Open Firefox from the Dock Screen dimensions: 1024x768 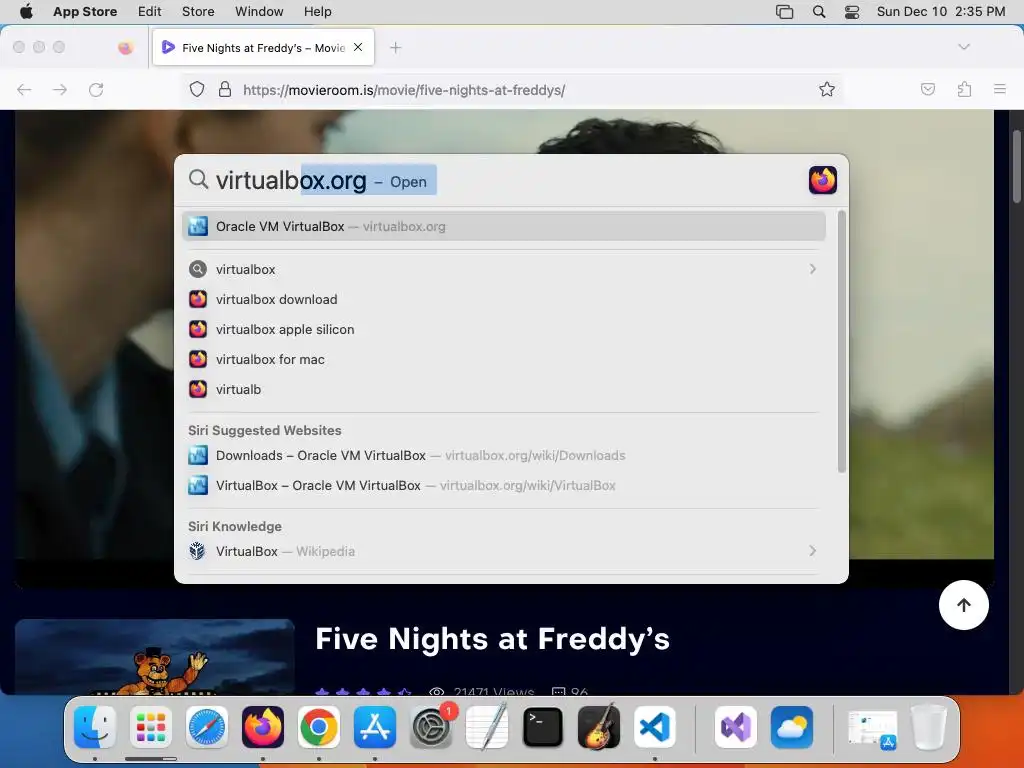pos(263,727)
